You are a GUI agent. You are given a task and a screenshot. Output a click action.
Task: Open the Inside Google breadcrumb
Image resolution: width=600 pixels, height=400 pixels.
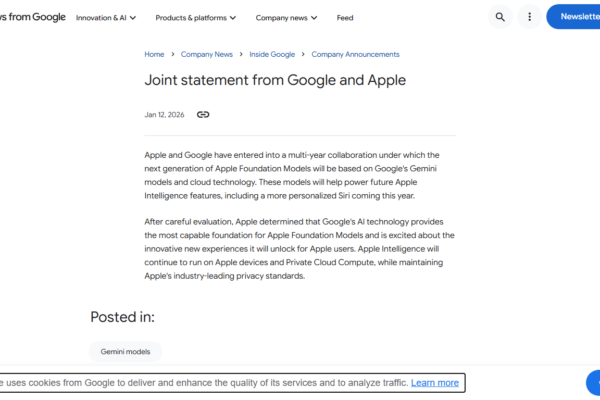click(x=272, y=54)
